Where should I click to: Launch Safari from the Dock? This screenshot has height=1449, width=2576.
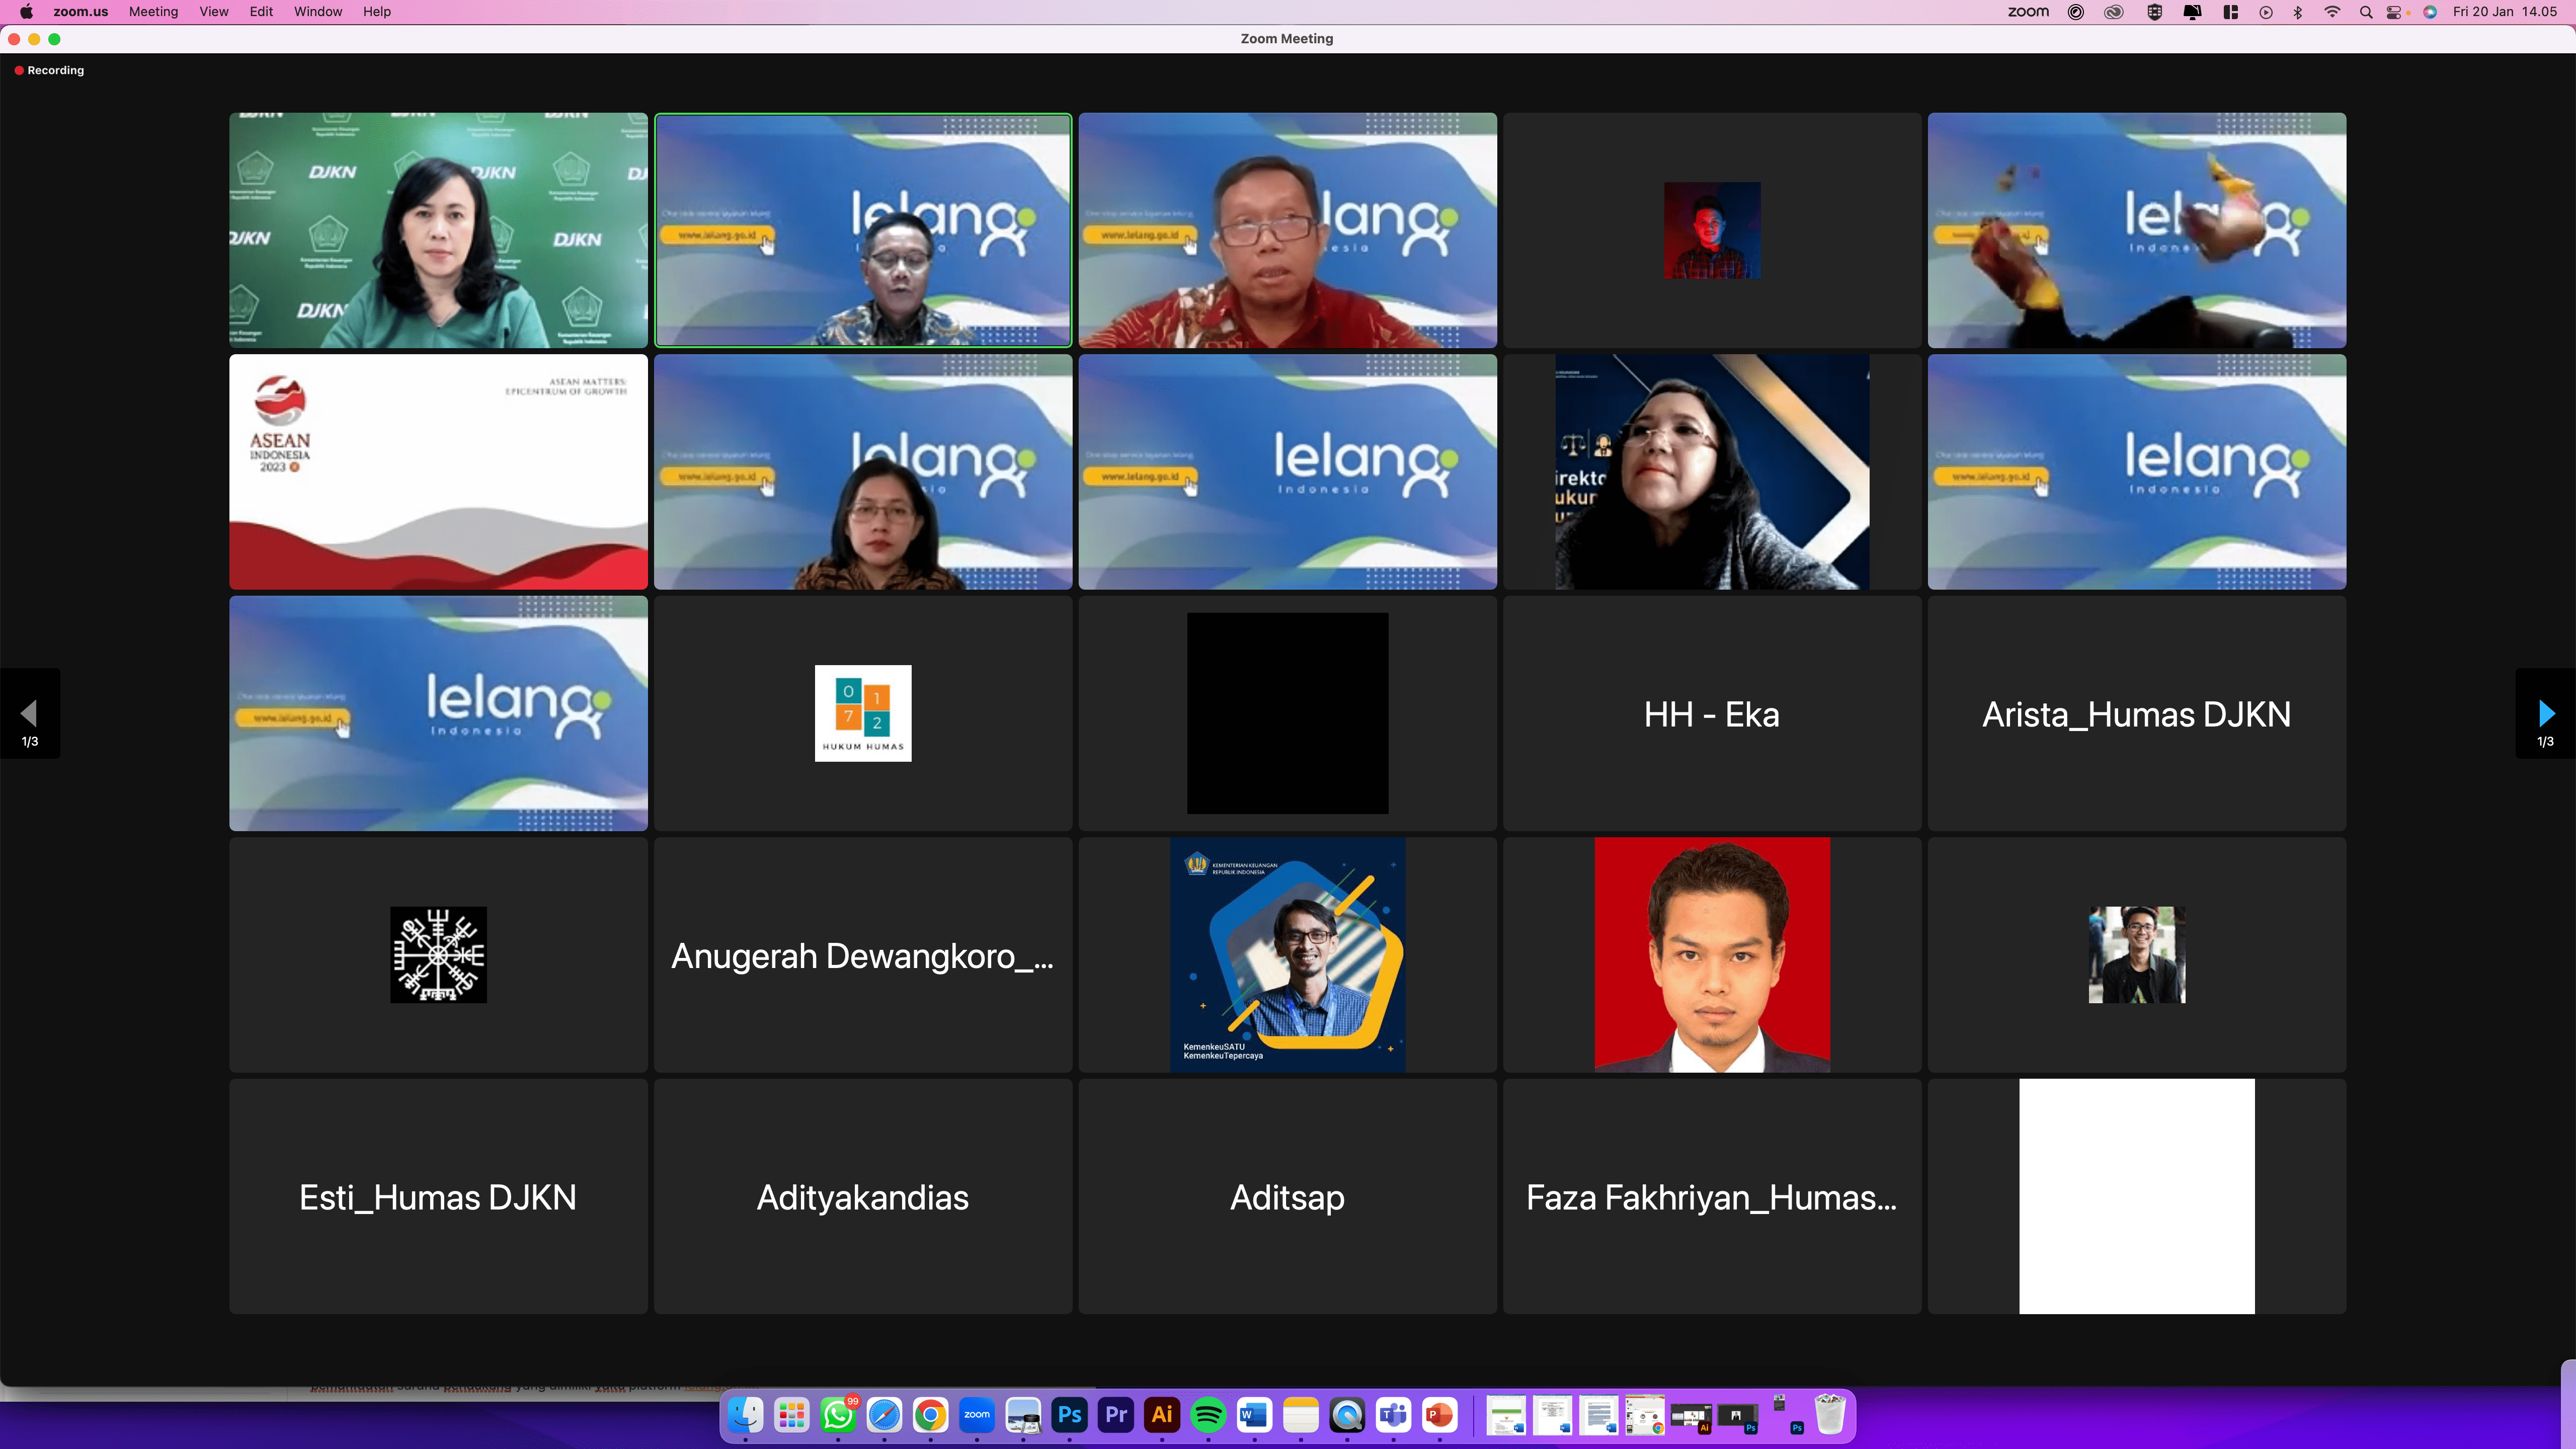coord(885,1415)
